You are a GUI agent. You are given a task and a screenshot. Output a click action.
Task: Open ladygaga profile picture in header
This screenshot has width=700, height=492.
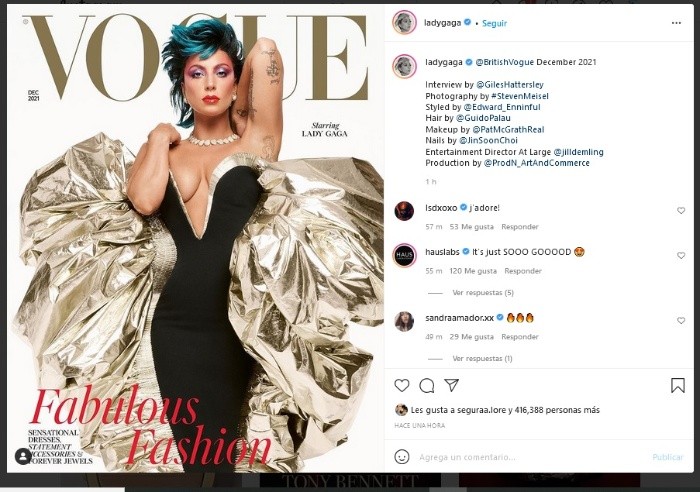(404, 22)
